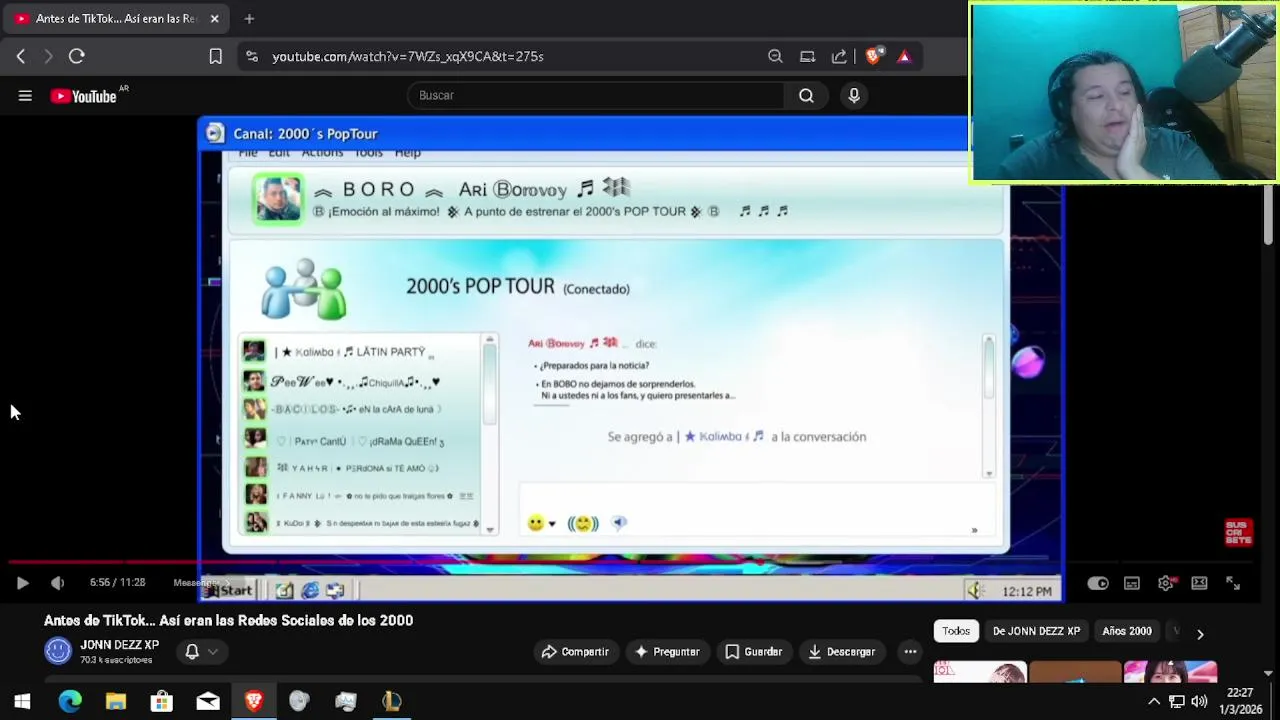Mute the video with the speaker icon
This screenshot has width=1280, height=720.
click(x=57, y=583)
